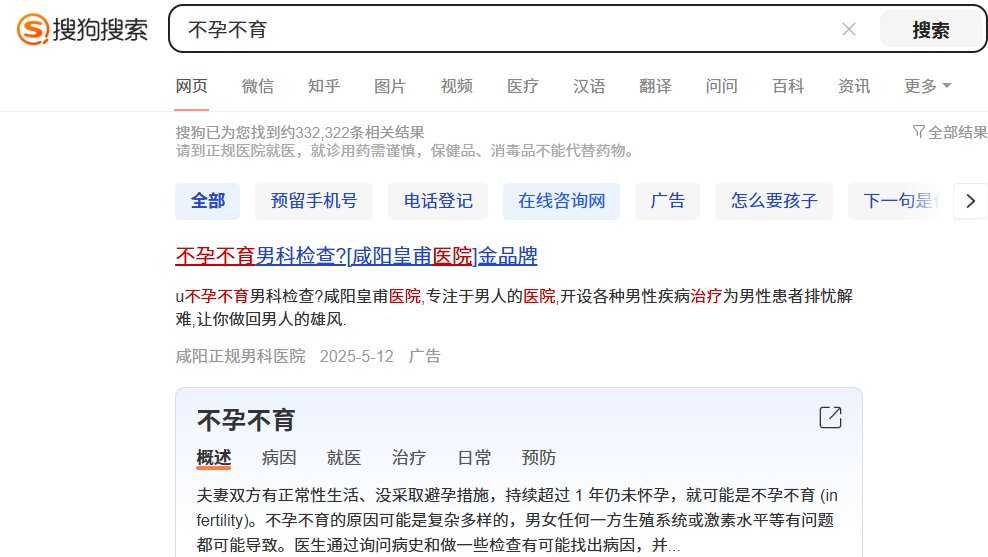The image size is (988, 557).
Task: Open medical card via external link icon
Action: pyautogui.click(x=830, y=417)
